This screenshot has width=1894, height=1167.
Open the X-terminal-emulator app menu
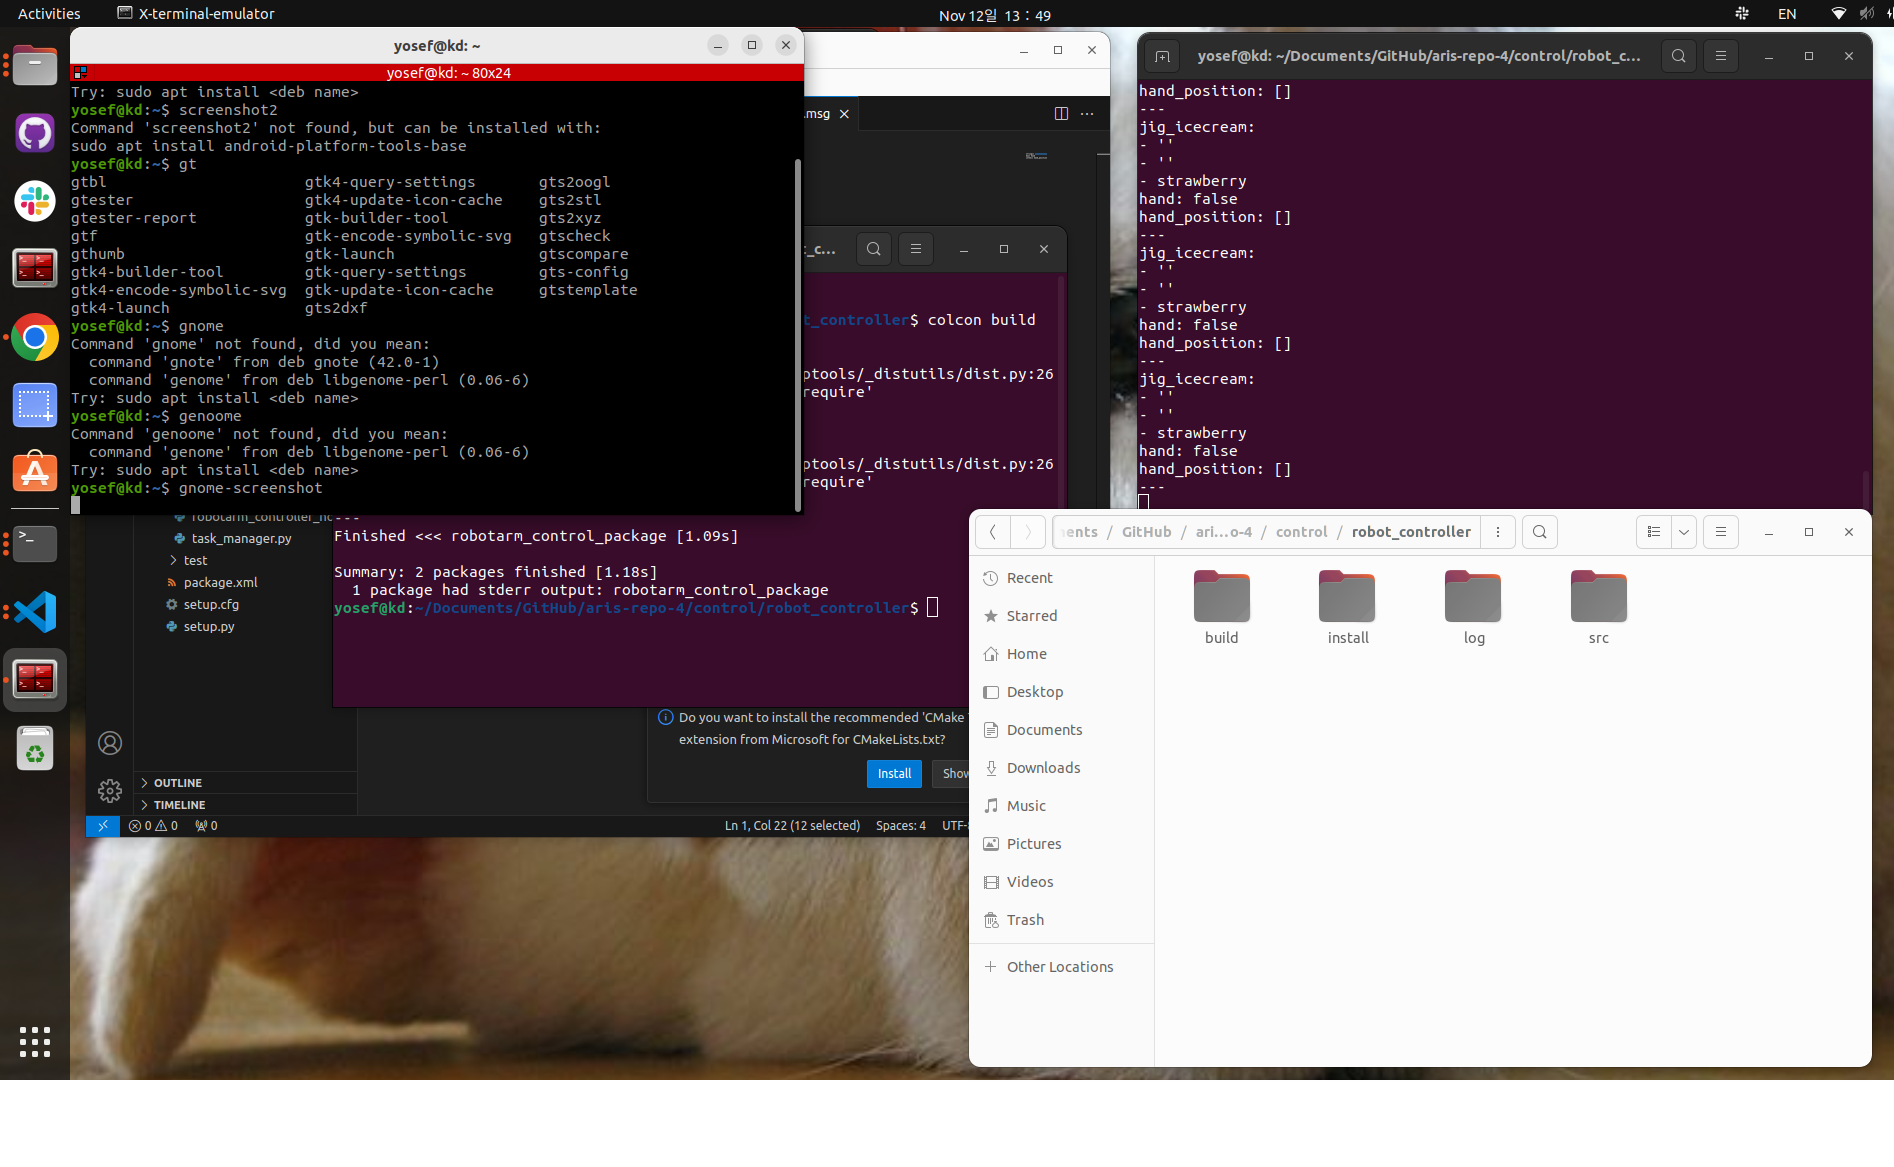point(196,14)
